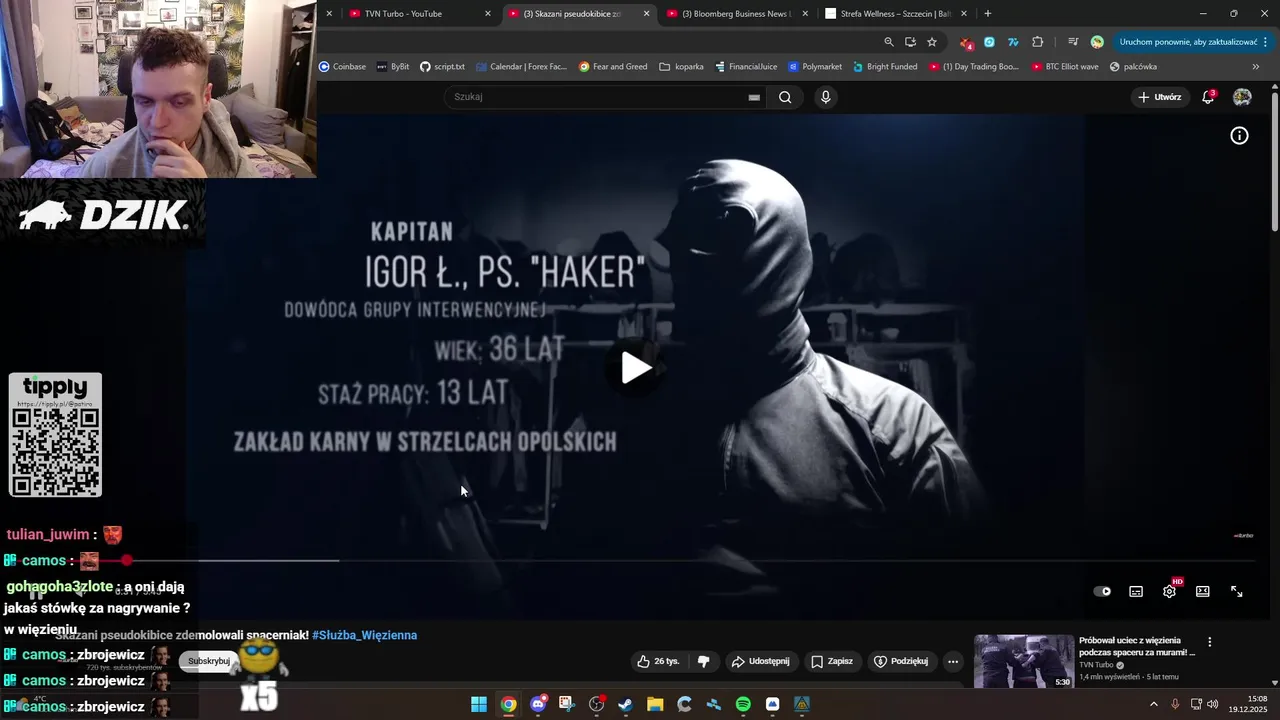This screenshot has height=720, width=1280.
Task: Open Steam from the taskbar
Action: [x=626, y=704]
